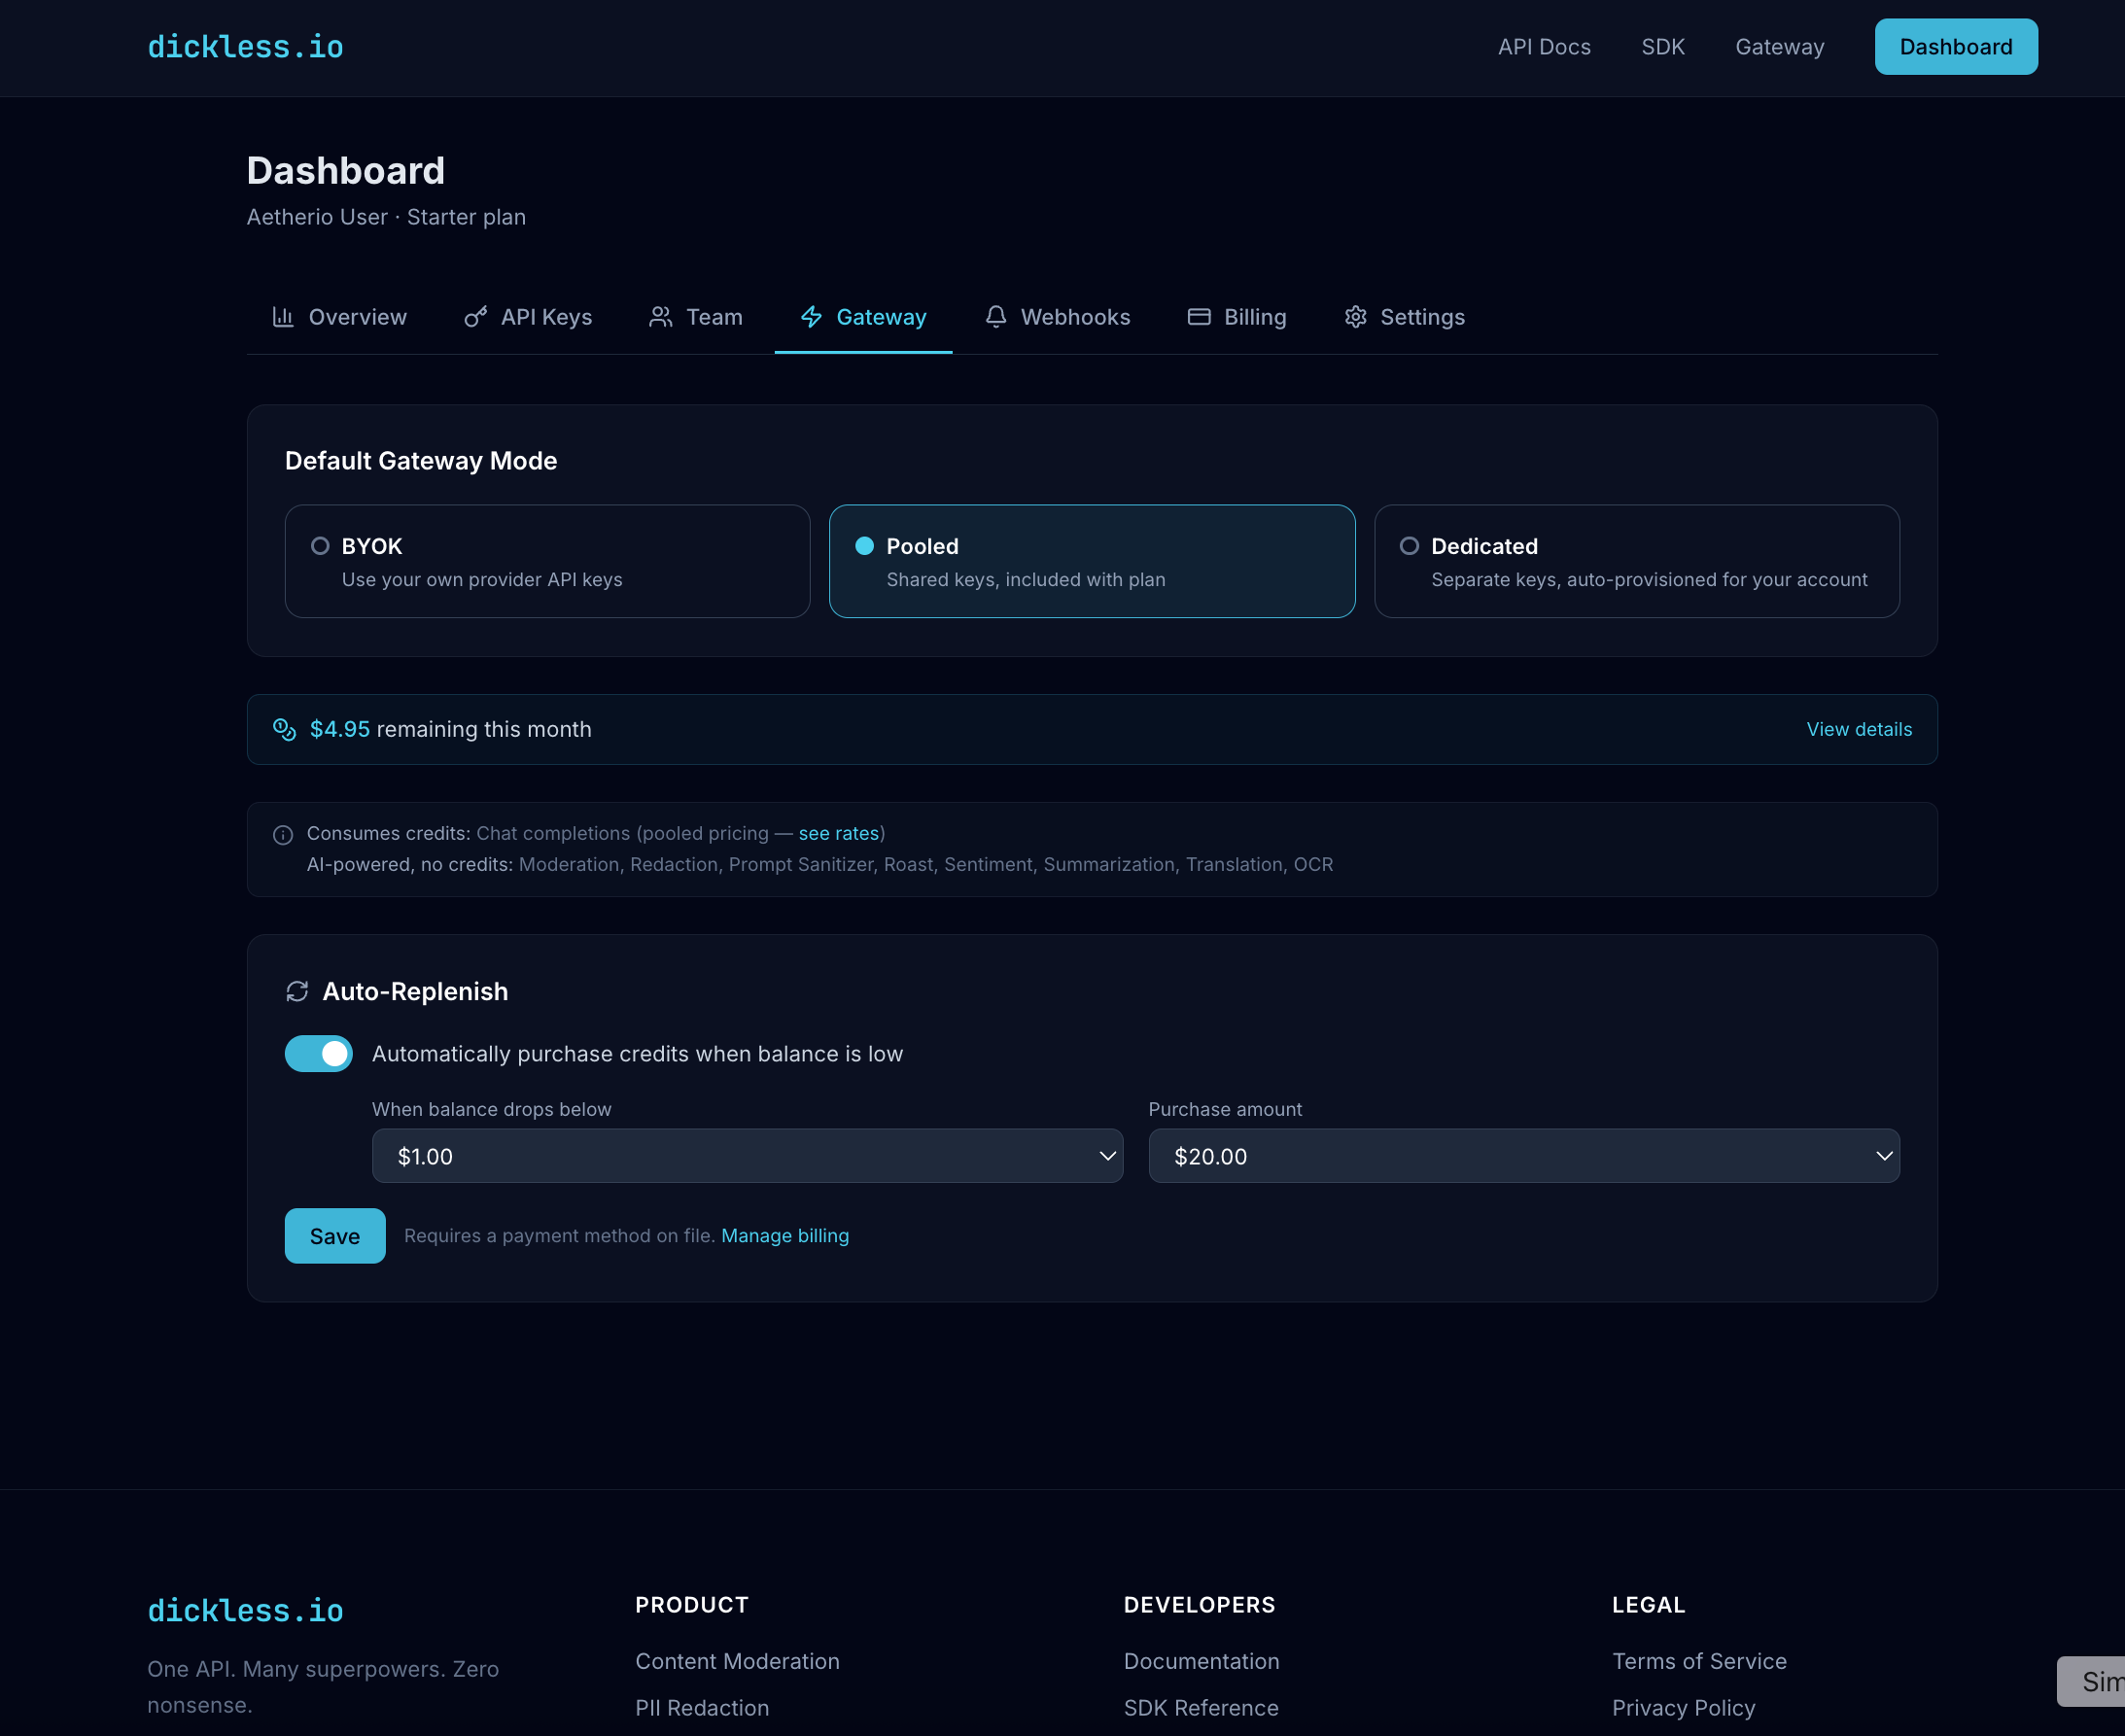Screen dimensions: 2125x1736
Task: Expand the Purchase amount dropdown
Action: 1522,1156
